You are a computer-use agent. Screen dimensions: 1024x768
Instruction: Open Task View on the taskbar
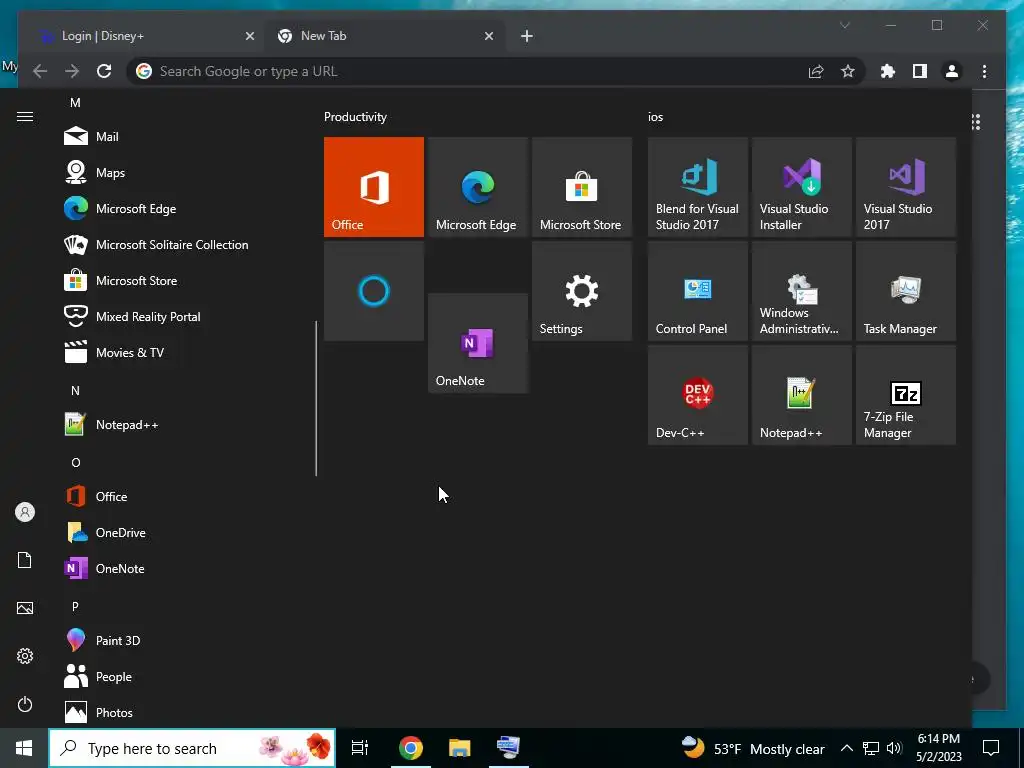[x=360, y=748]
